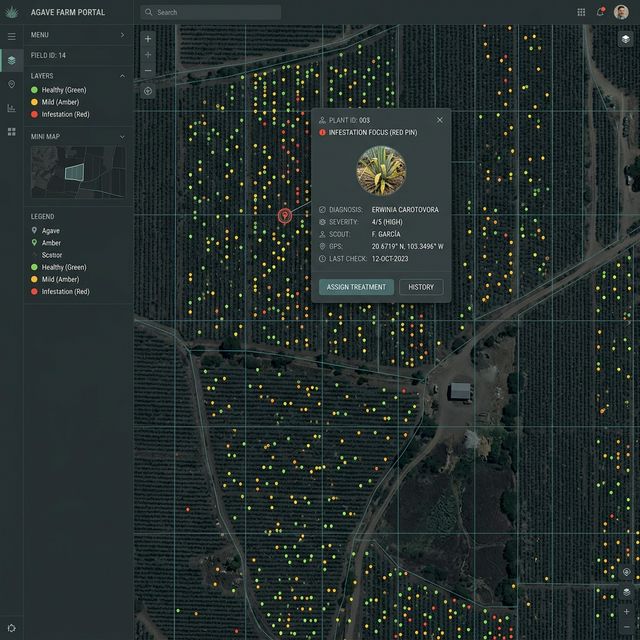Click the compass recenter button on map

(148, 91)
